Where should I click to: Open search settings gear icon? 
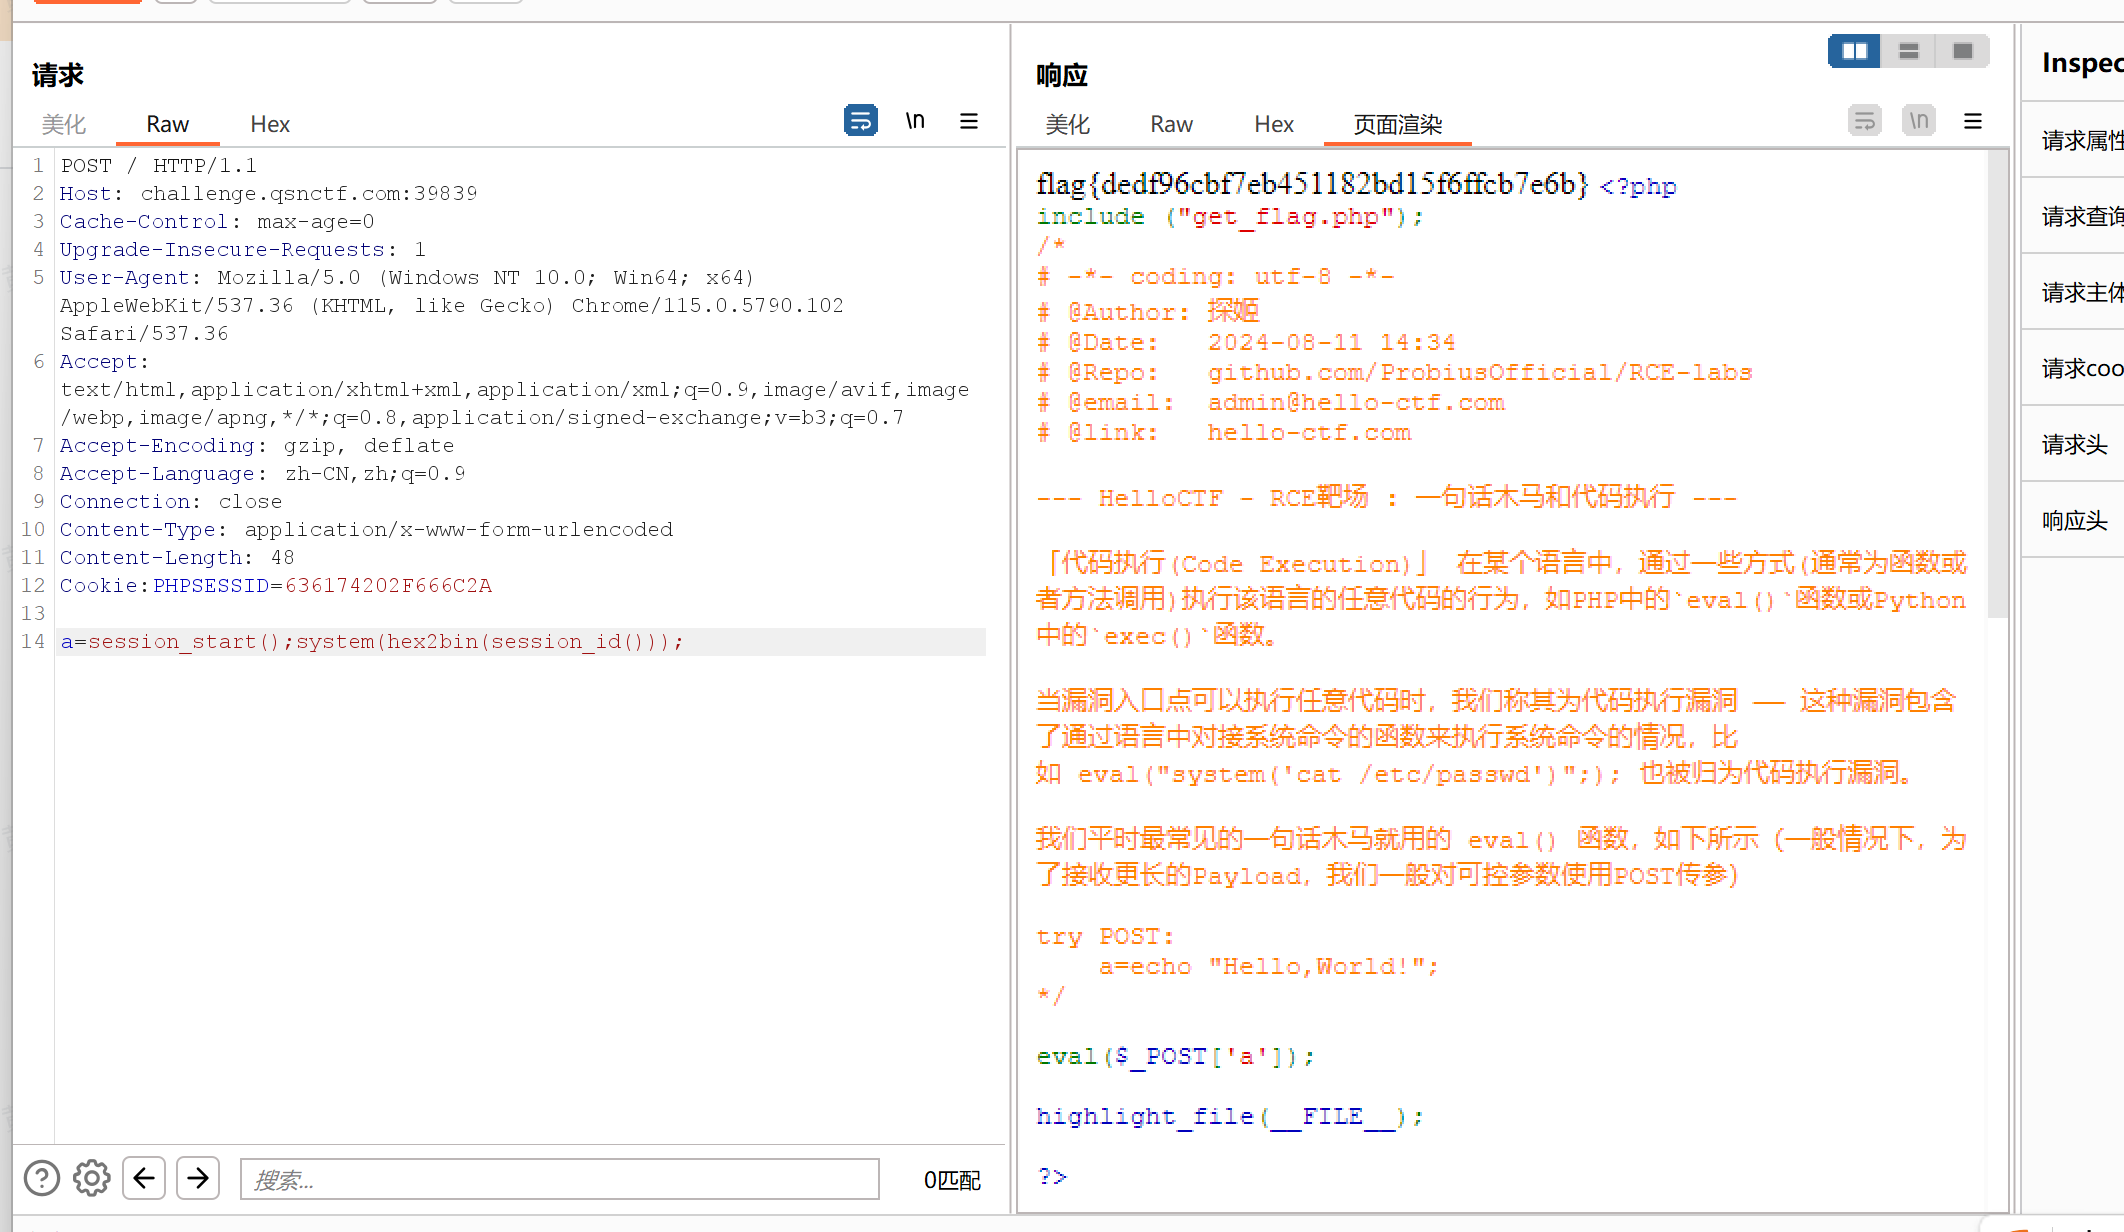pos(91,1178)
